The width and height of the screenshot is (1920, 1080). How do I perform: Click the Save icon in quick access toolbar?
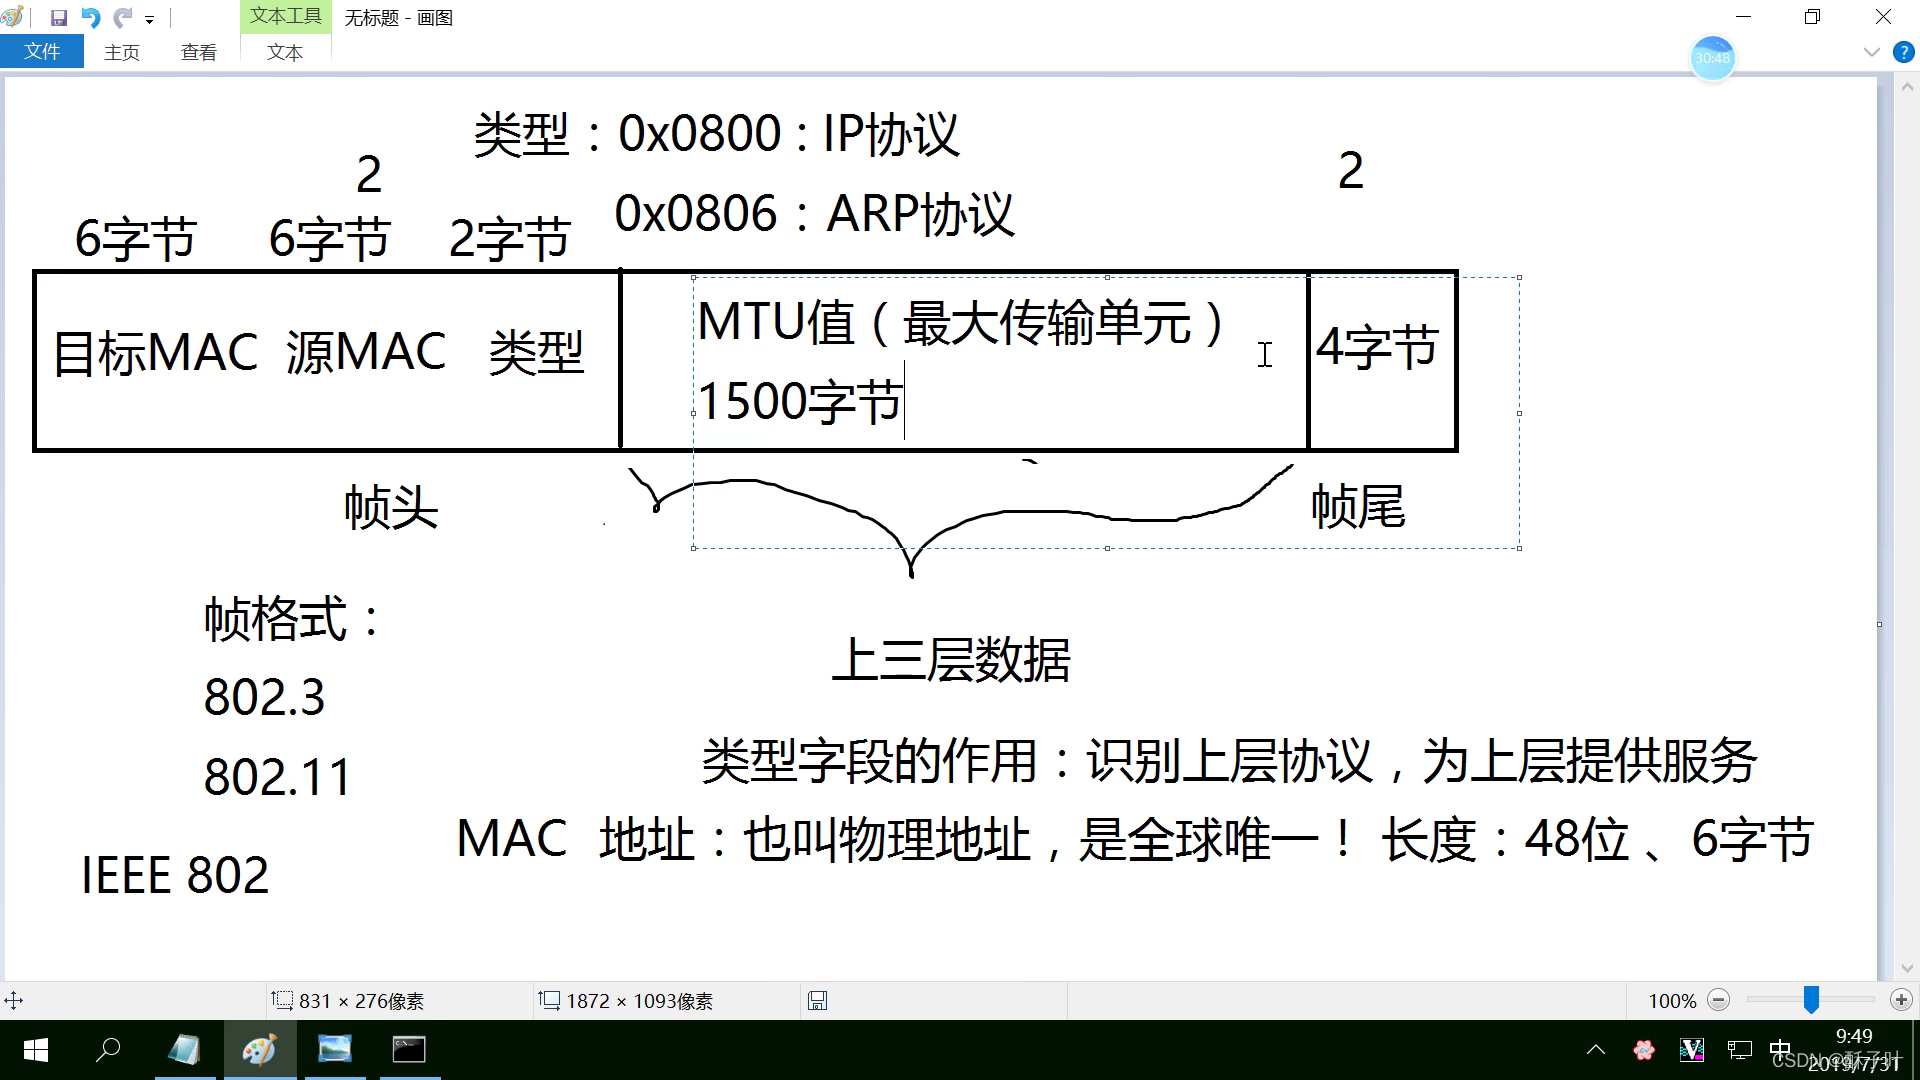(59, 18)
